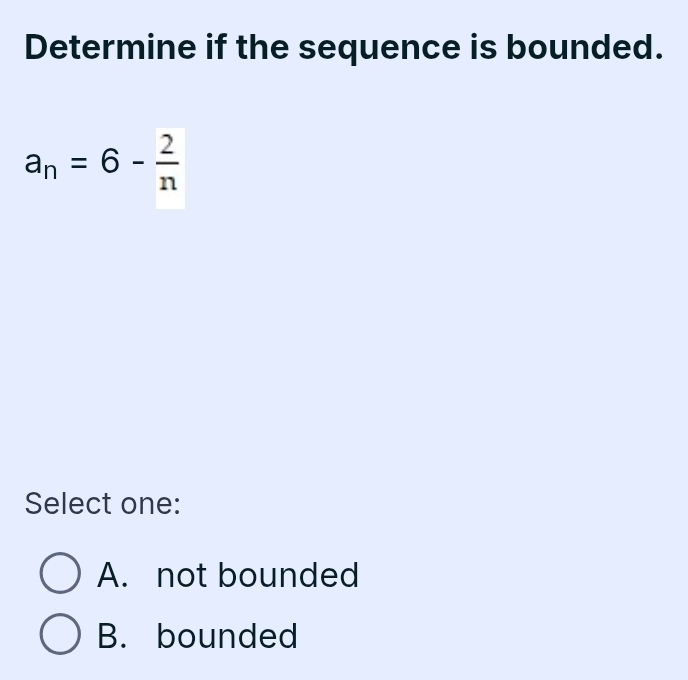Click the 'B.' option letter
This screenshot has width=688, height=680.
pos(111,636)
